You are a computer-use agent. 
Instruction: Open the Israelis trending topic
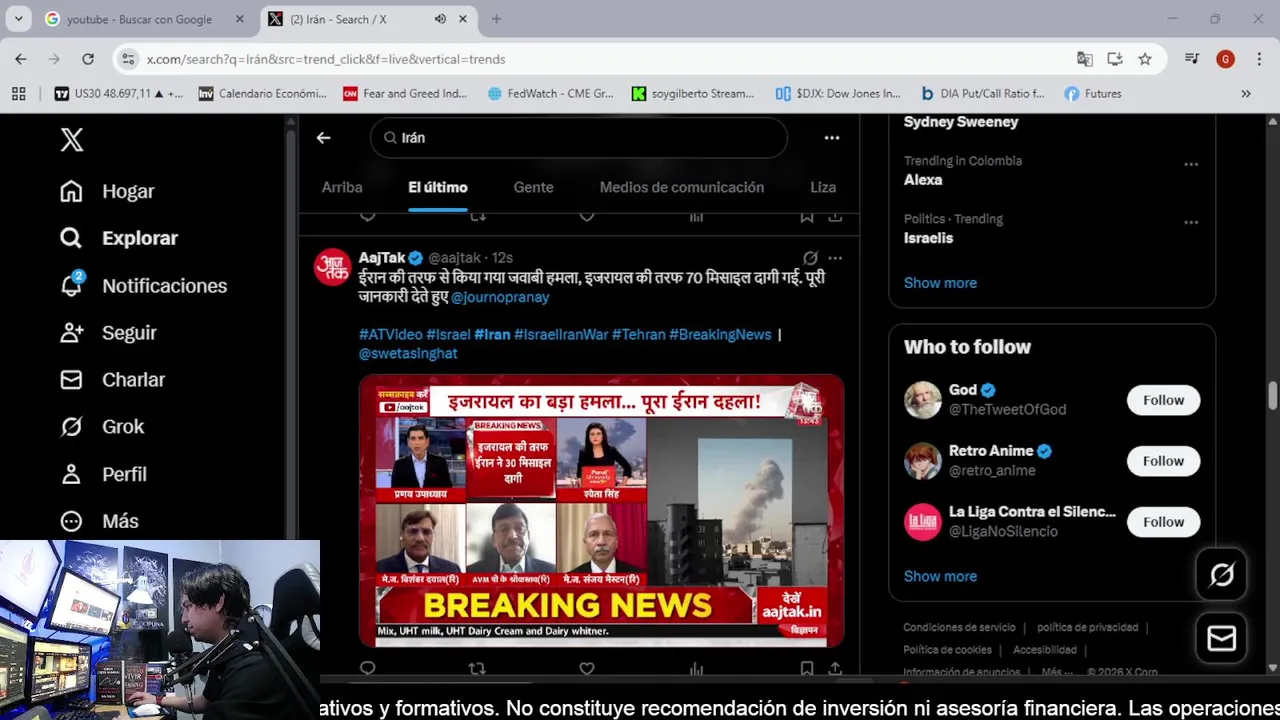click(928, 238)
